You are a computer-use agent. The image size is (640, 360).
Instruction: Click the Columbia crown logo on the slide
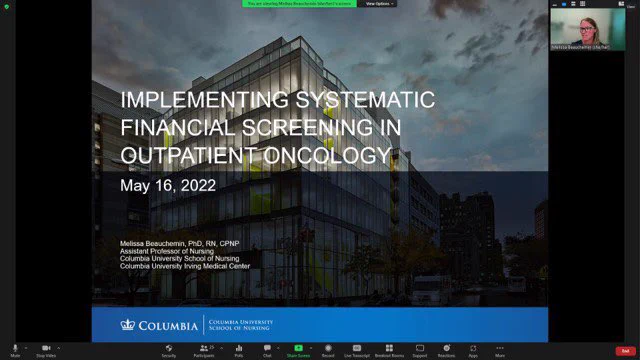(x=128, y=325)
